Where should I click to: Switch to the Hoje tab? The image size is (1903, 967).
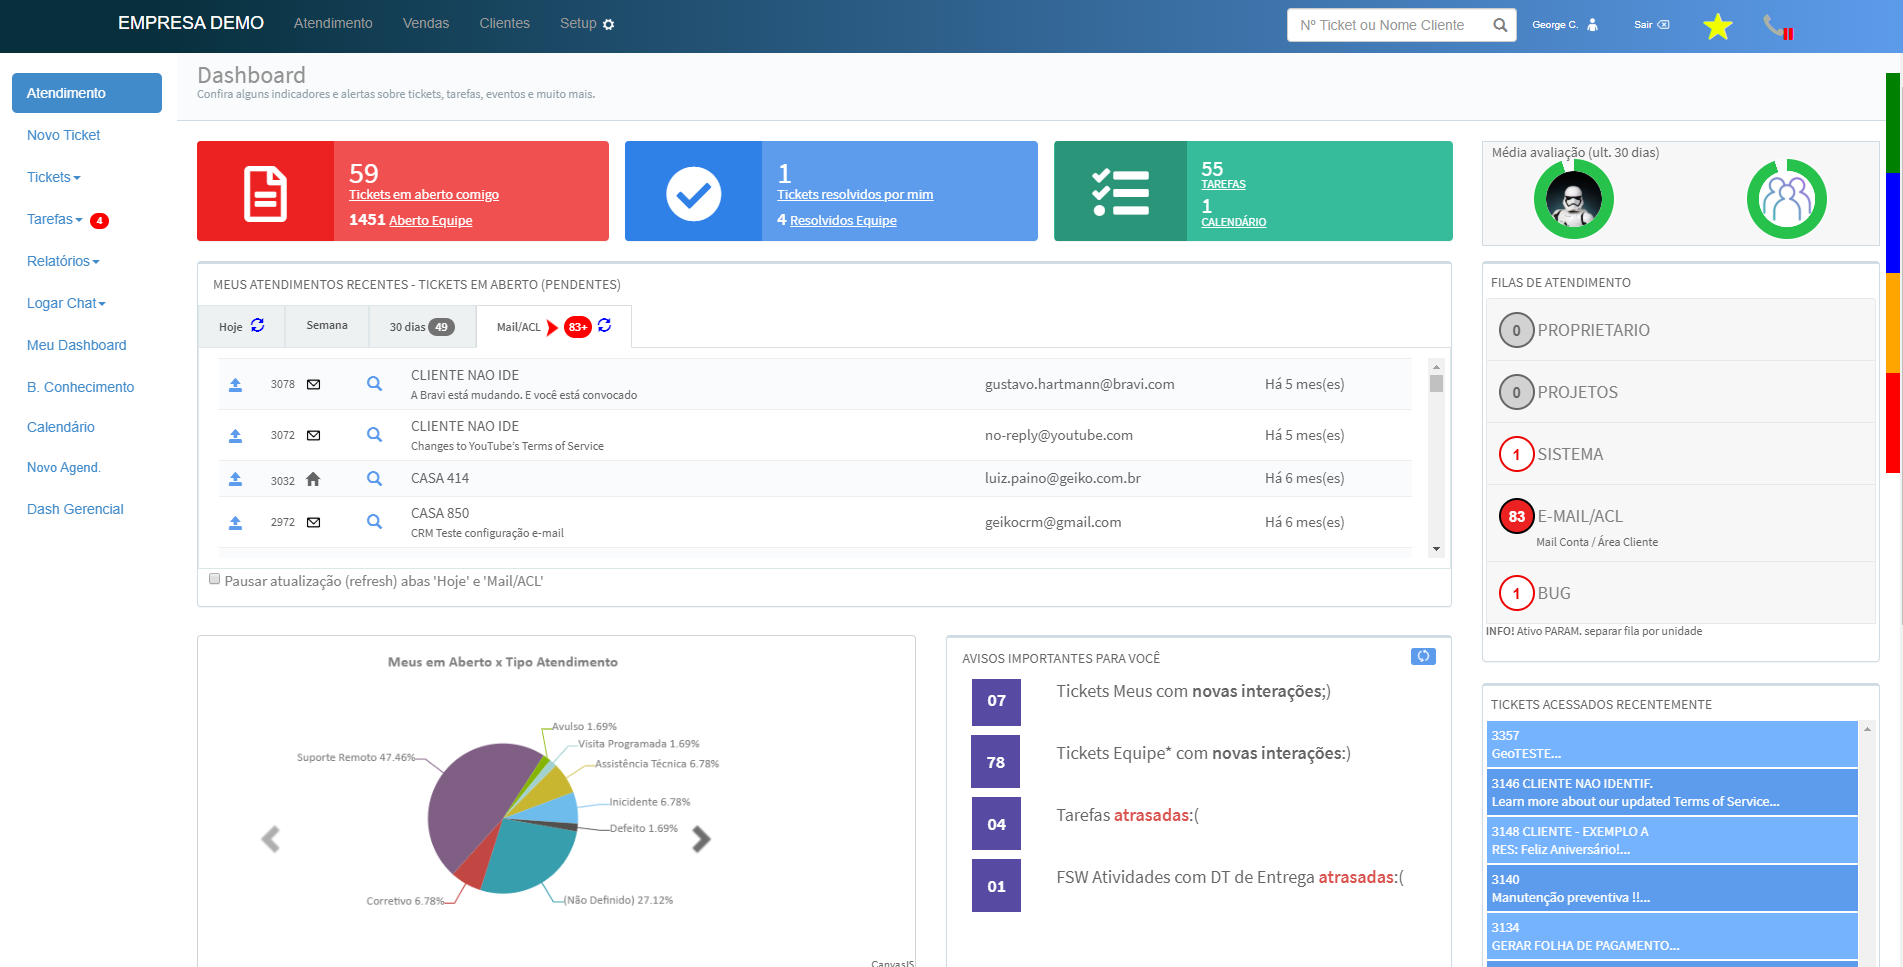(241, 326)
